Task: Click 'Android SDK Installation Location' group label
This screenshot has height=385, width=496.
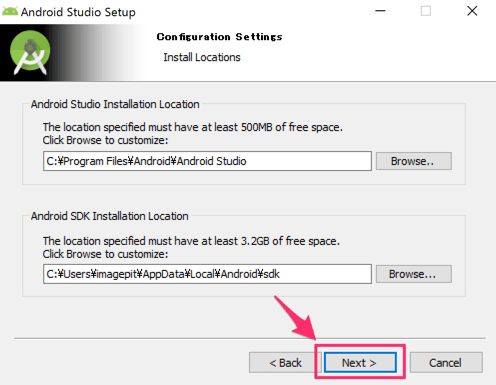Action: coord(109,216)
